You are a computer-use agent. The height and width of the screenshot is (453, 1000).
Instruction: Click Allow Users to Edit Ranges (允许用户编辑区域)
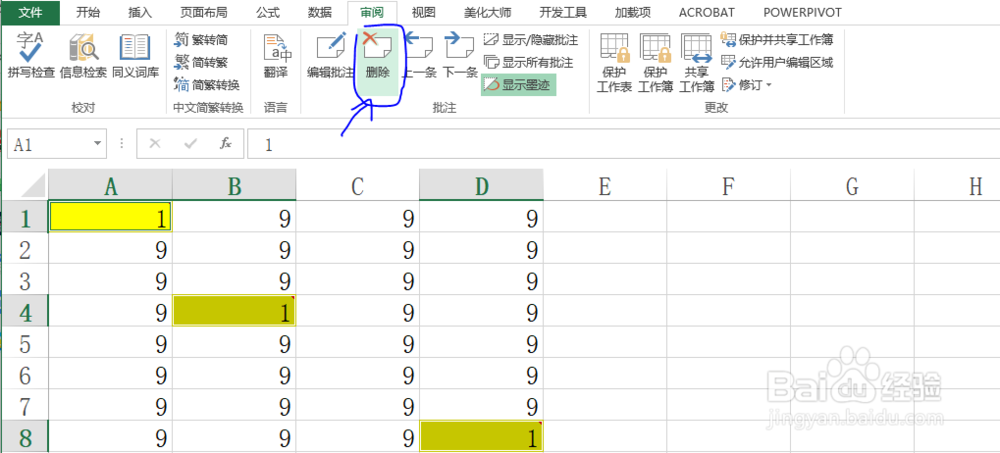[x=777, y=63]
